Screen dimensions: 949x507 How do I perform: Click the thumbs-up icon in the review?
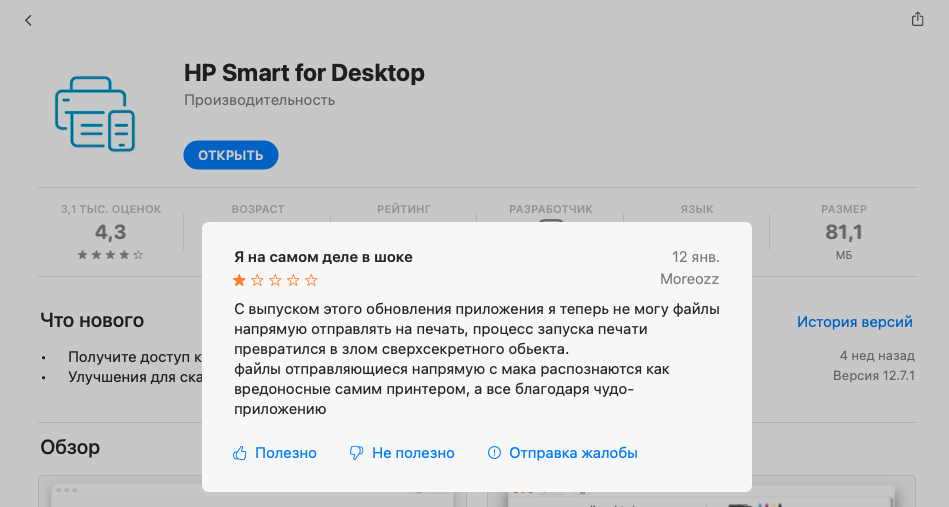coord(240,453)
